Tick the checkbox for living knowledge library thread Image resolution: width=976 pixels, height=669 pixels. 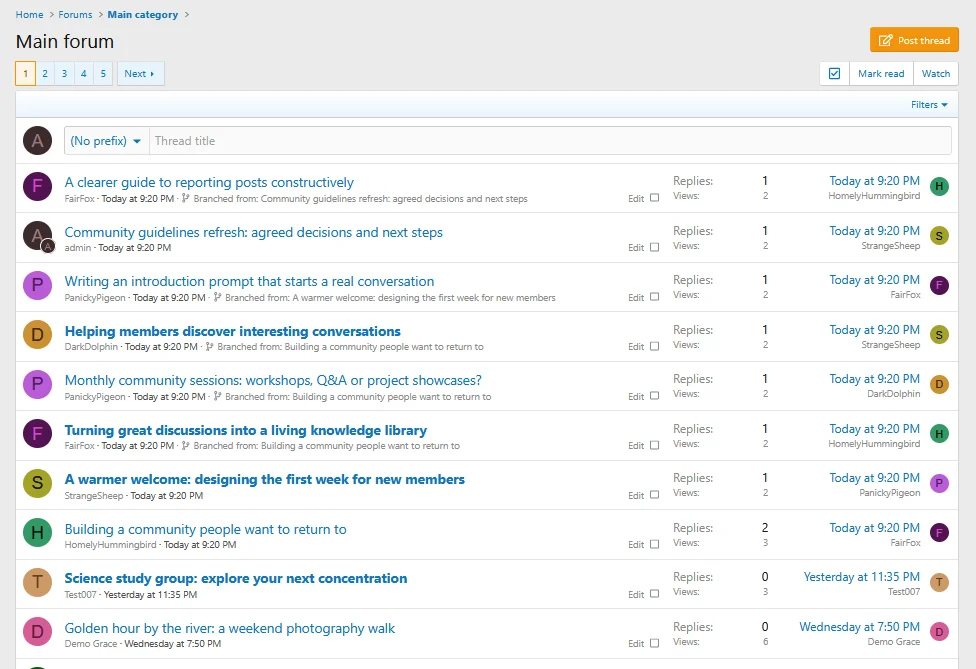coord(654,445)
